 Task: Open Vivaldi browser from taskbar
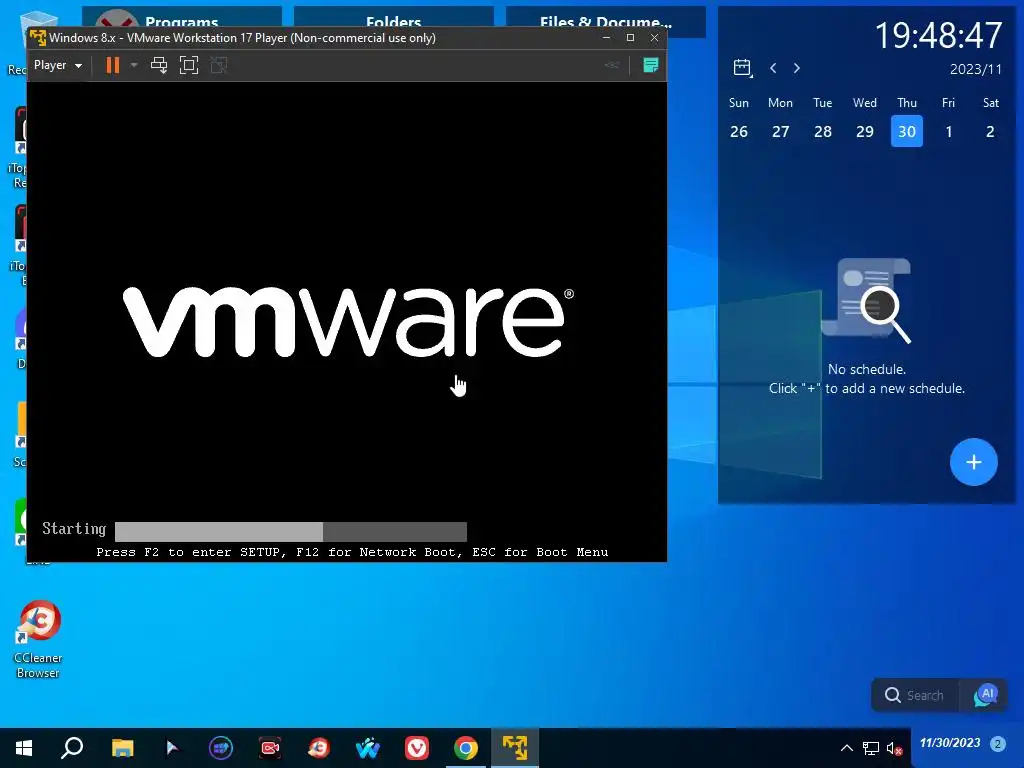[x=417, y=748]
